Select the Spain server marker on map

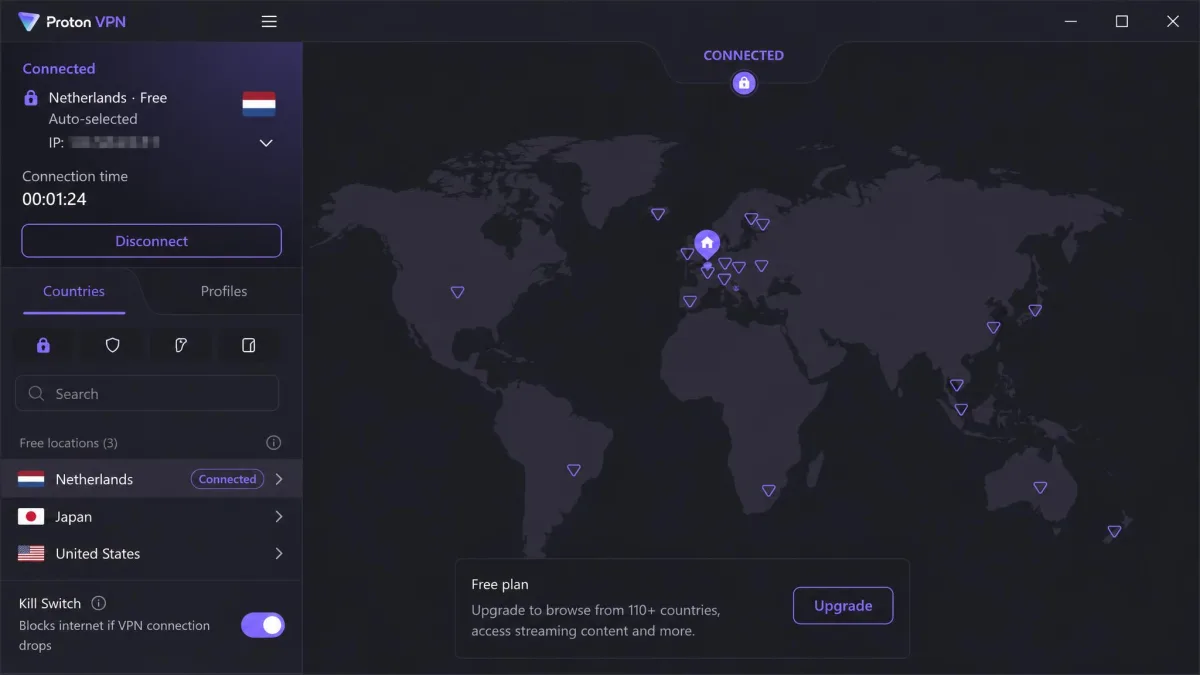pyautogui.click(x=690, y=302)
